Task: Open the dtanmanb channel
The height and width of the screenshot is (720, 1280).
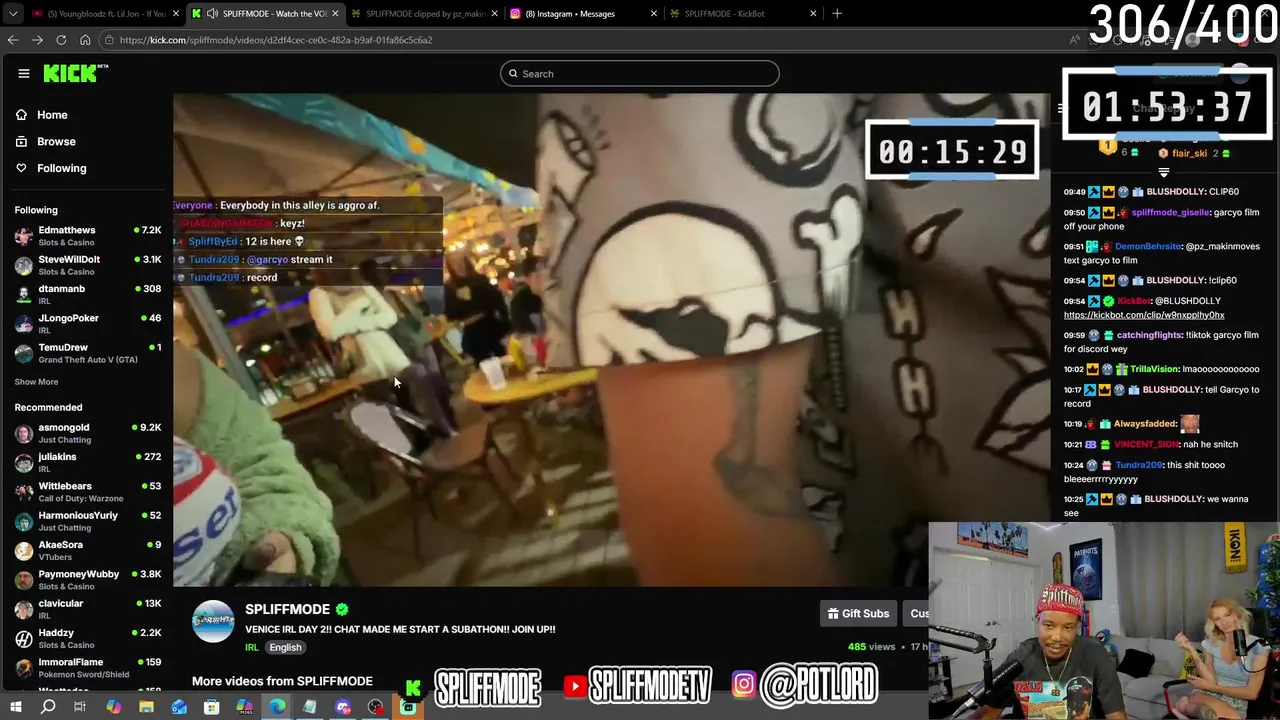Action: (x=88, y=294)
